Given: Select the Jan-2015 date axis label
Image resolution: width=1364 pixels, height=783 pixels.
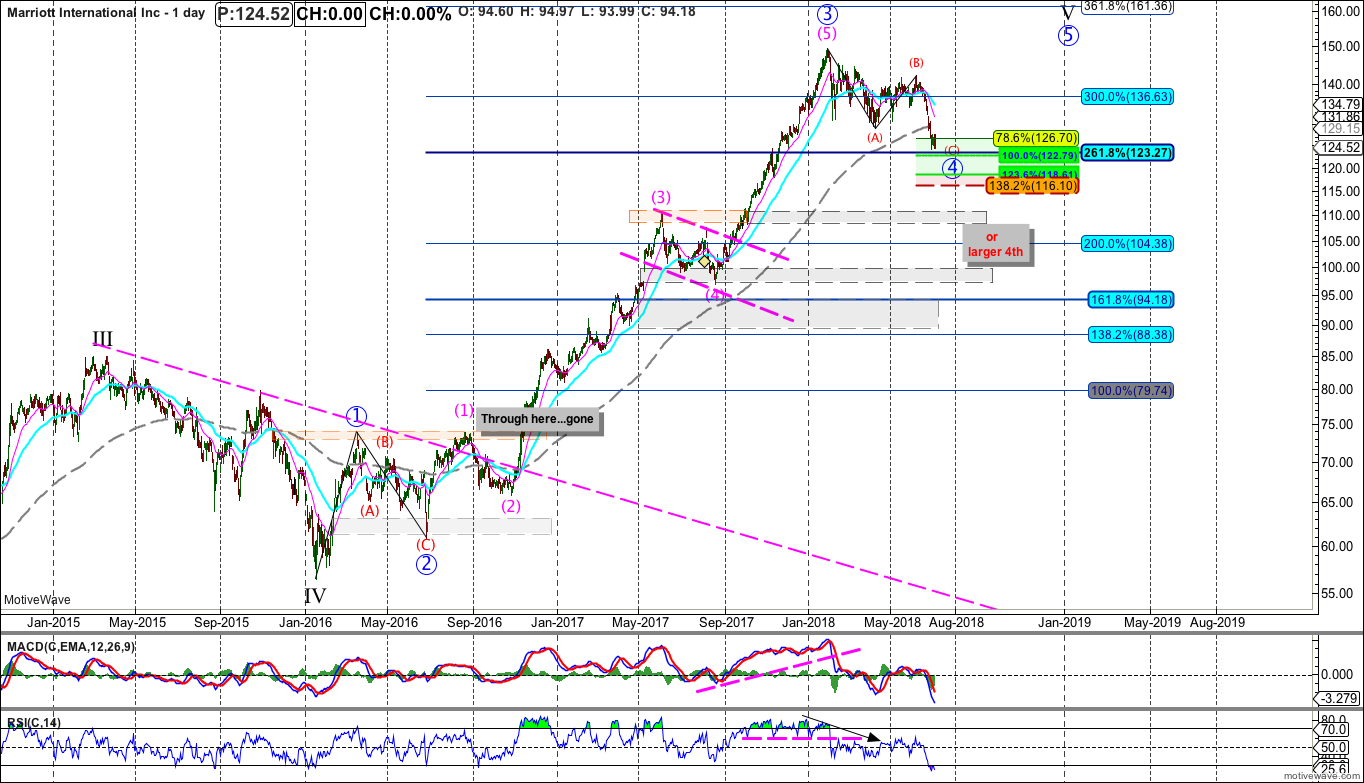Looking at the screenshot, I should click(52, 621).
